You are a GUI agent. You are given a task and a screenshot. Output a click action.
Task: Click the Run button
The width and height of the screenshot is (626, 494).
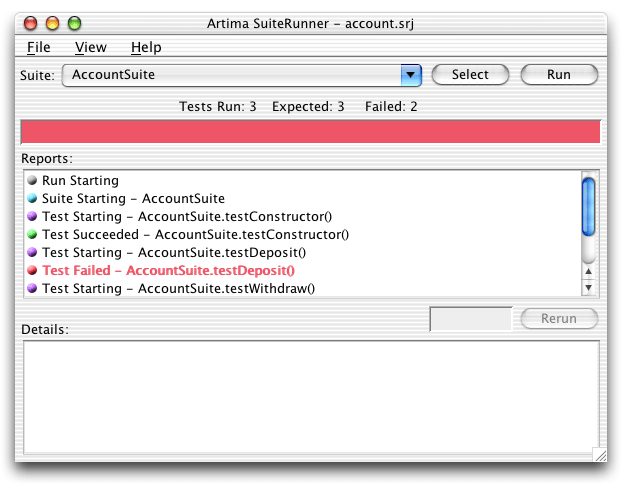(x=559, y=75)
